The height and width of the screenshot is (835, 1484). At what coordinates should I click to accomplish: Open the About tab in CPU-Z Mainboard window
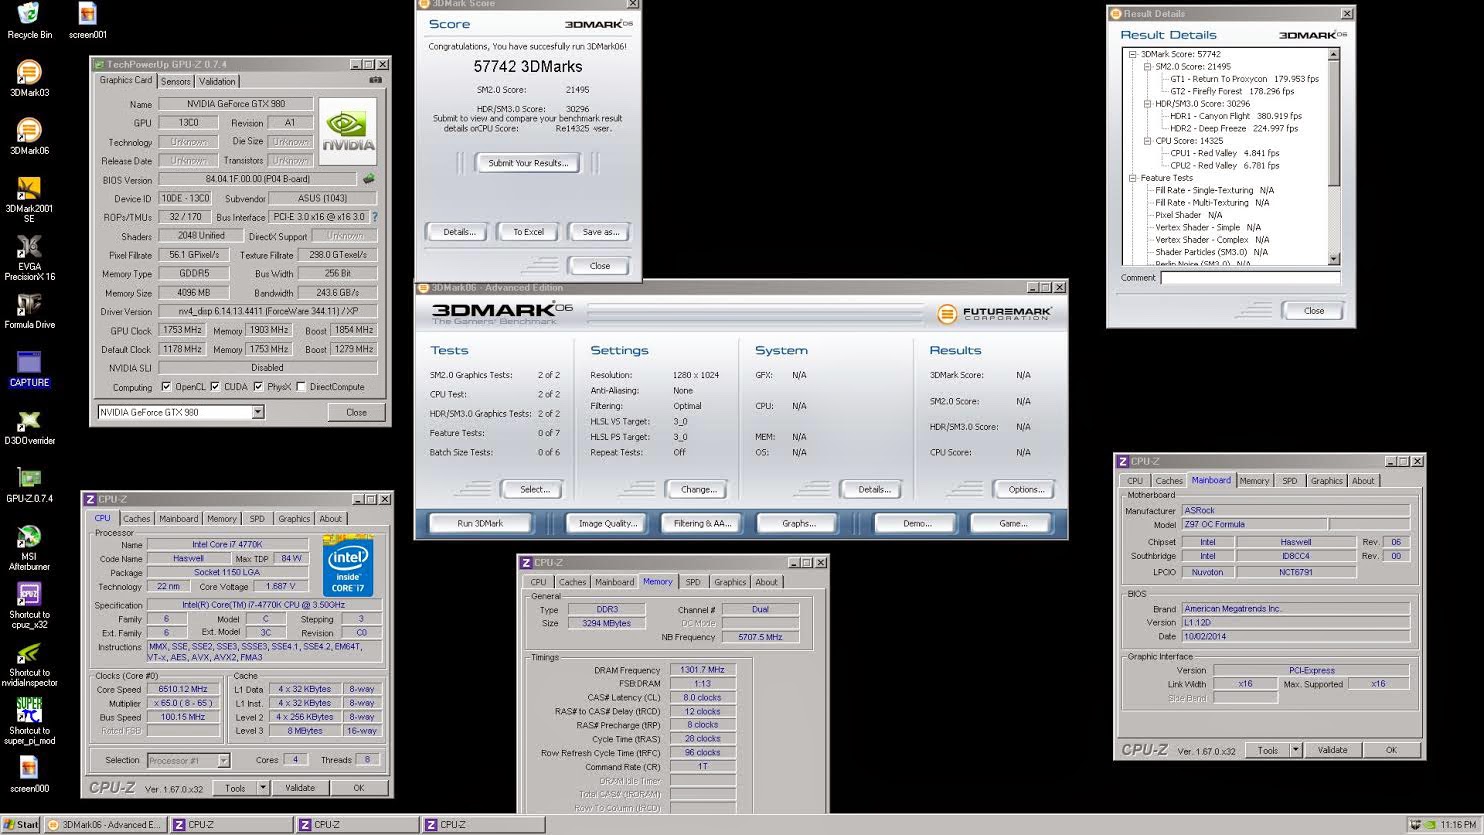pos(1363,481)
